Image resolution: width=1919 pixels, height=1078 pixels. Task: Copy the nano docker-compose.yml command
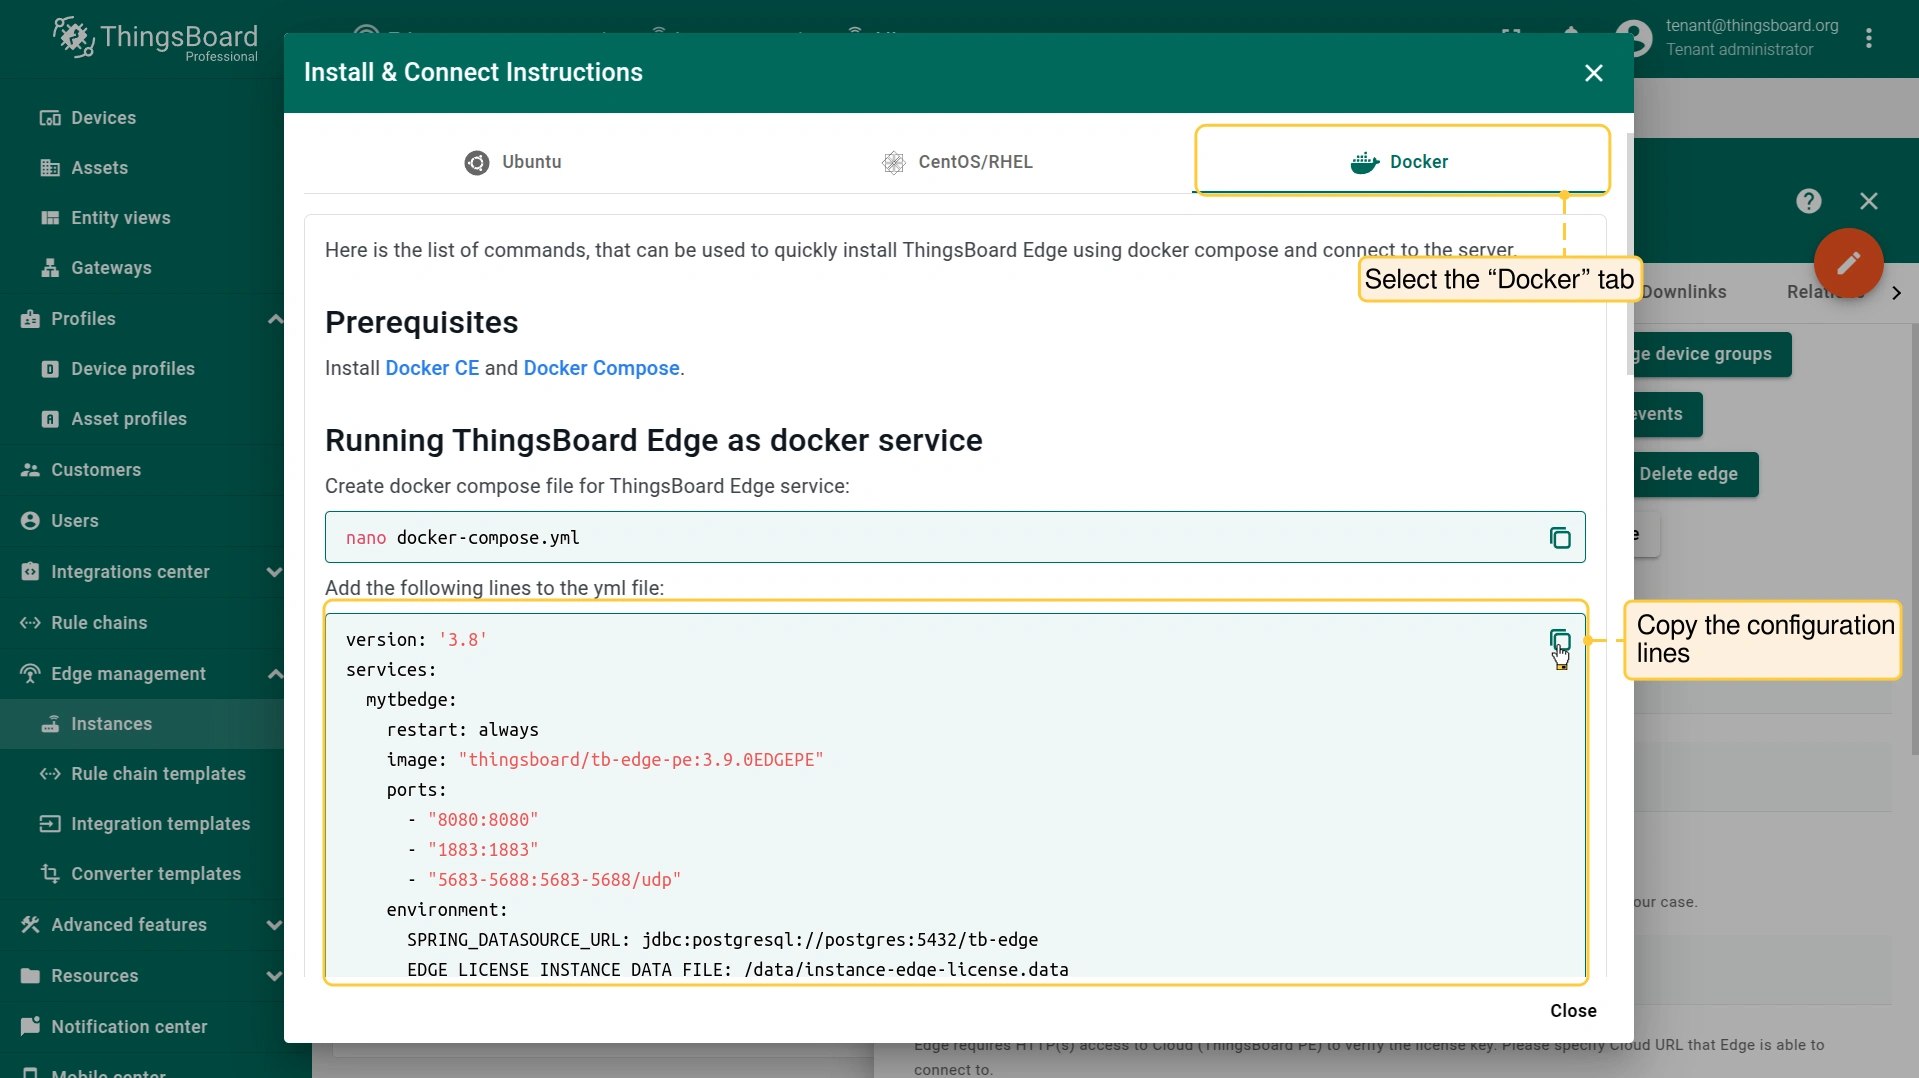coord(1559,538)
